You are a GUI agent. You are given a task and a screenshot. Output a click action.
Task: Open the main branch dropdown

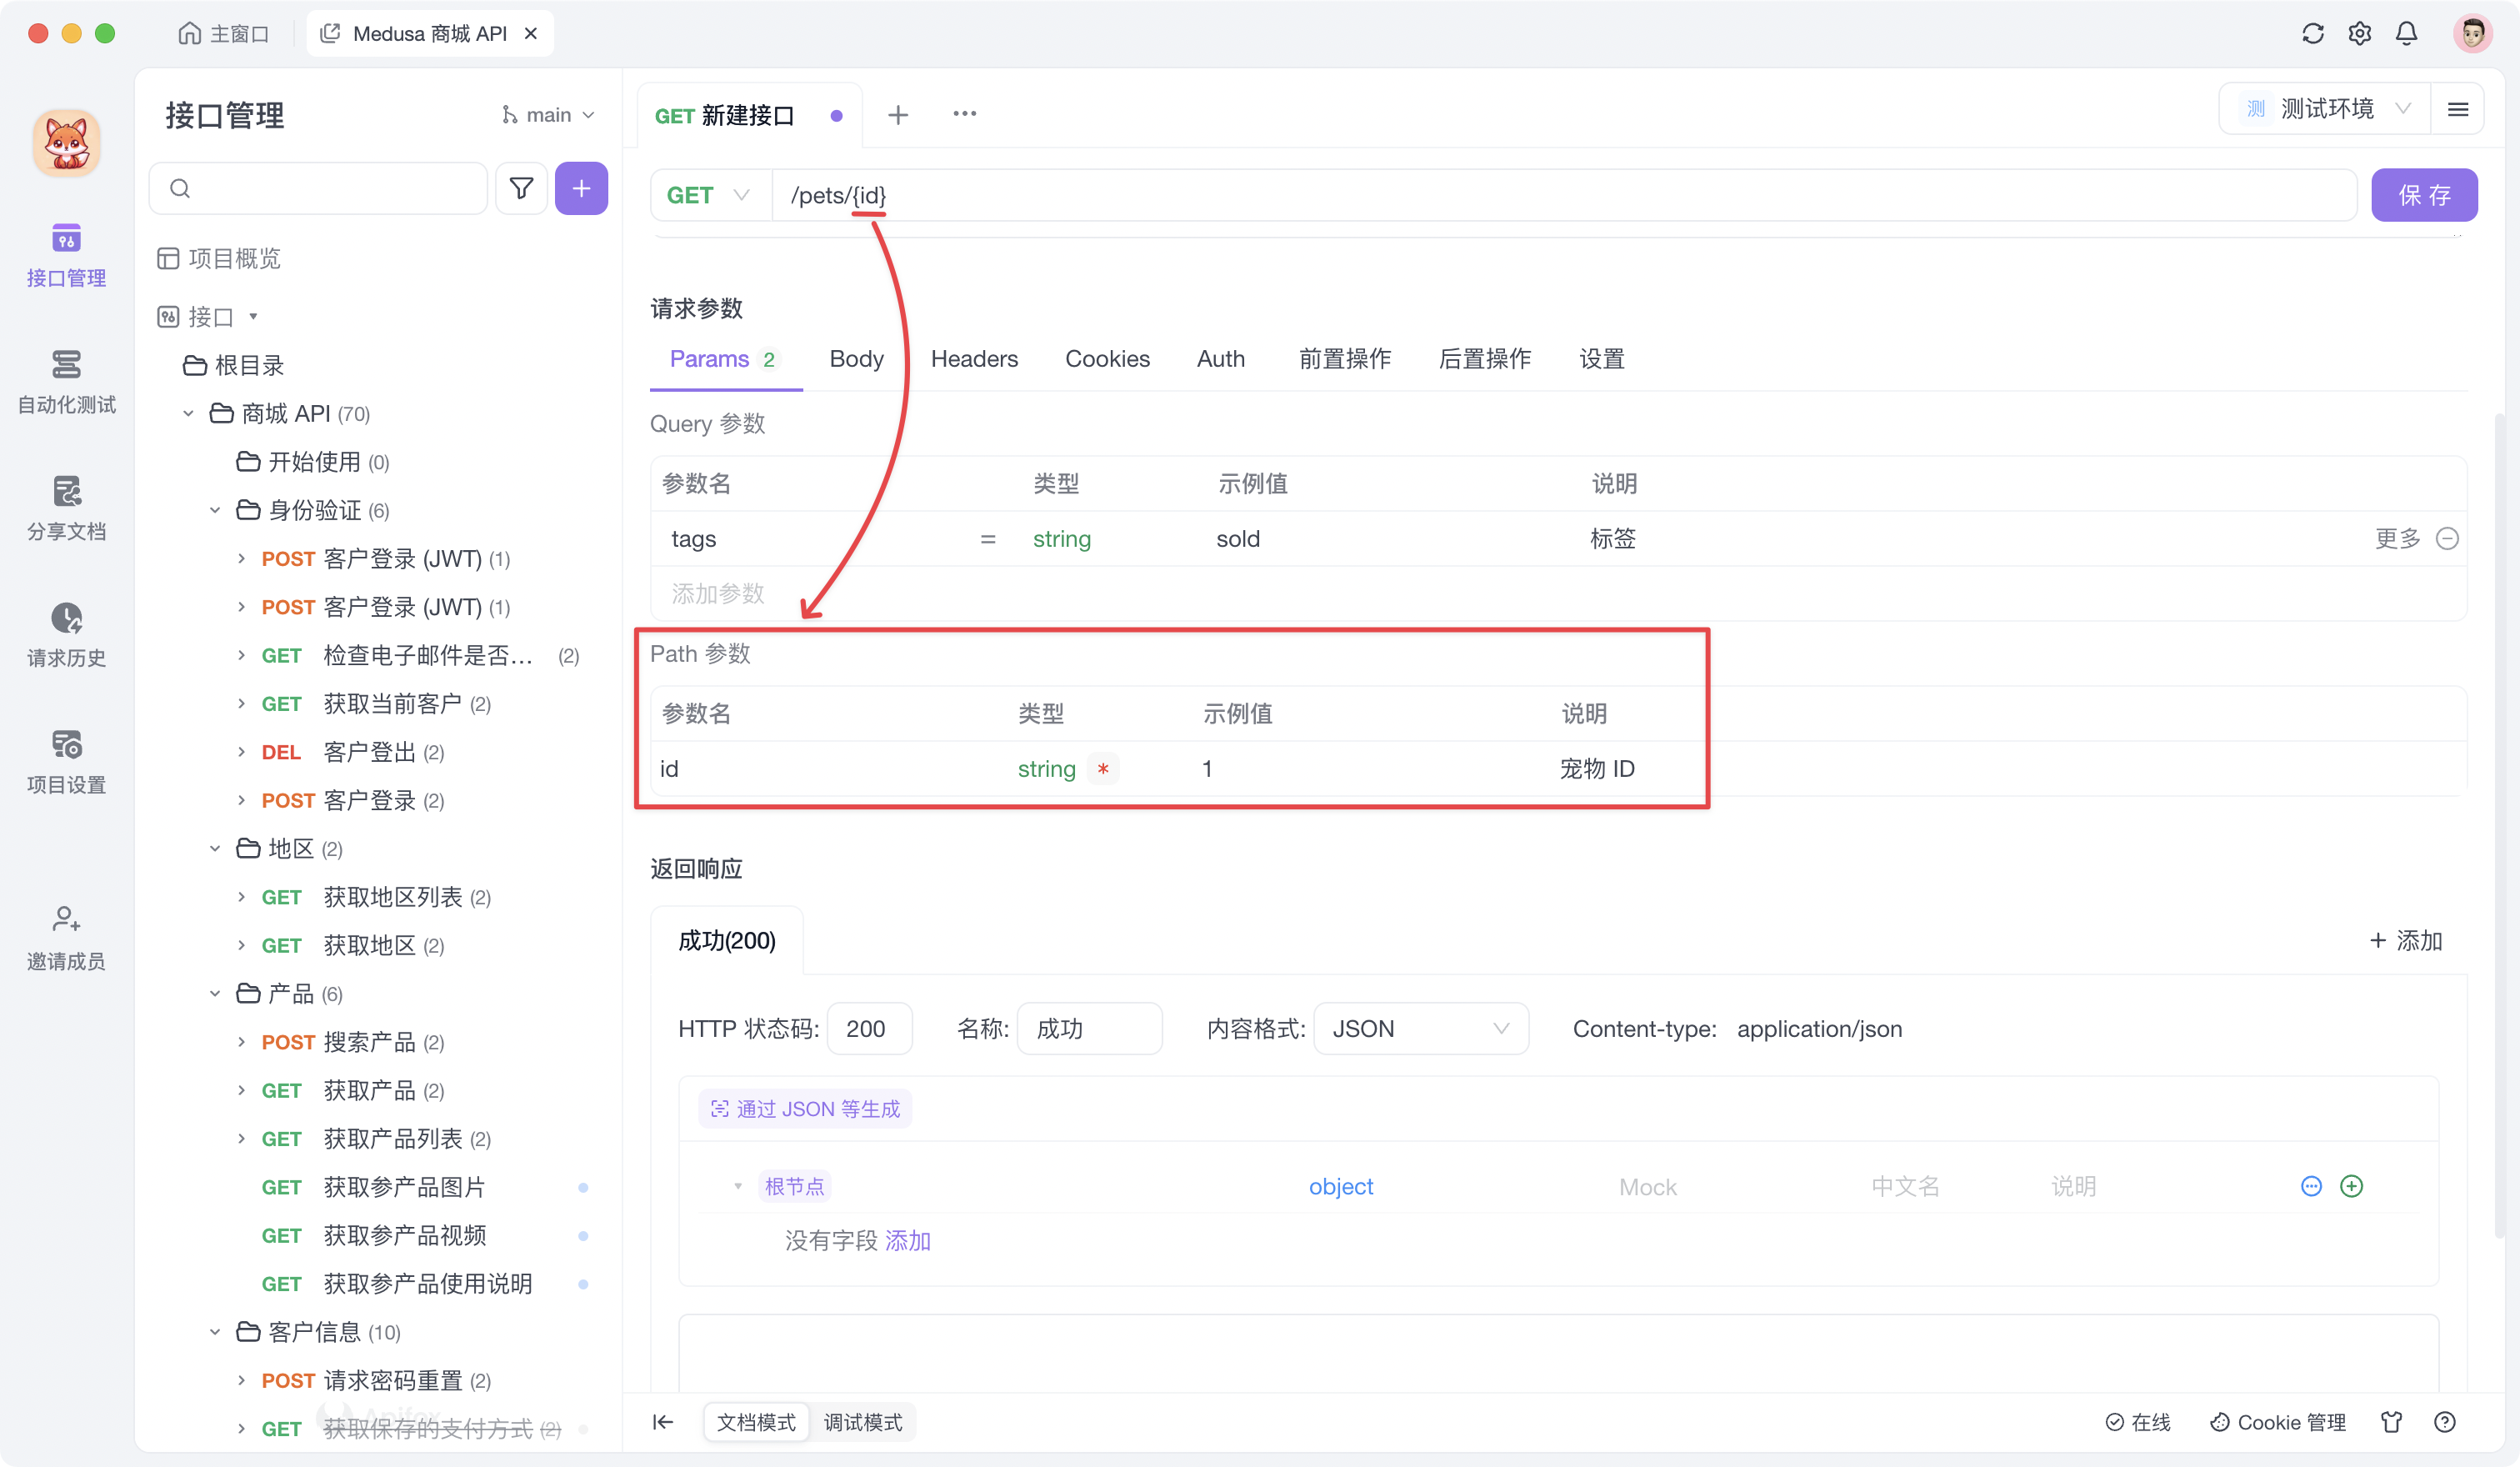tap(548, 114)
